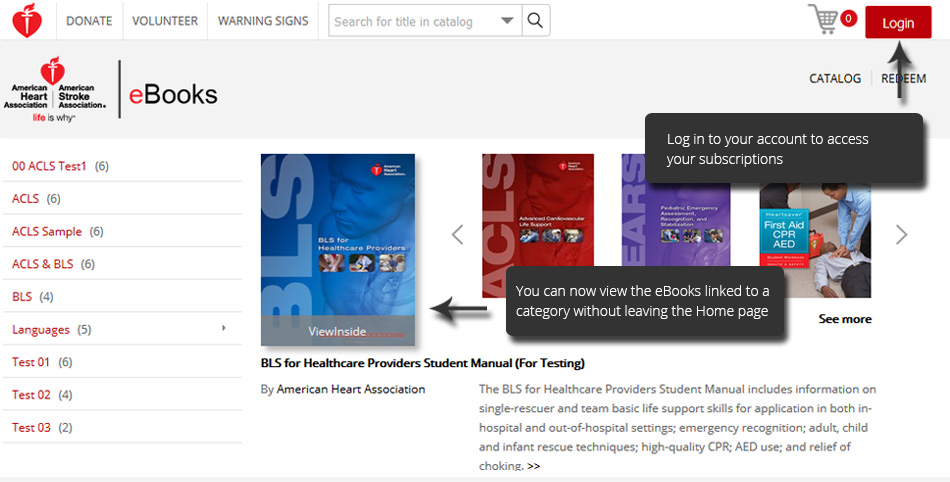Click the magnifying glass search button

point(535,21)
